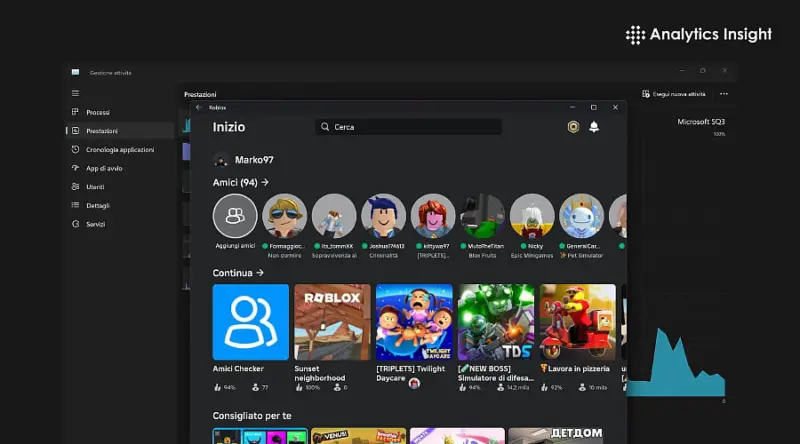This screenshot has width=800, height=444.
Task: Open friend MutoTheTitan avatar
Action: [x=482, y=216]
